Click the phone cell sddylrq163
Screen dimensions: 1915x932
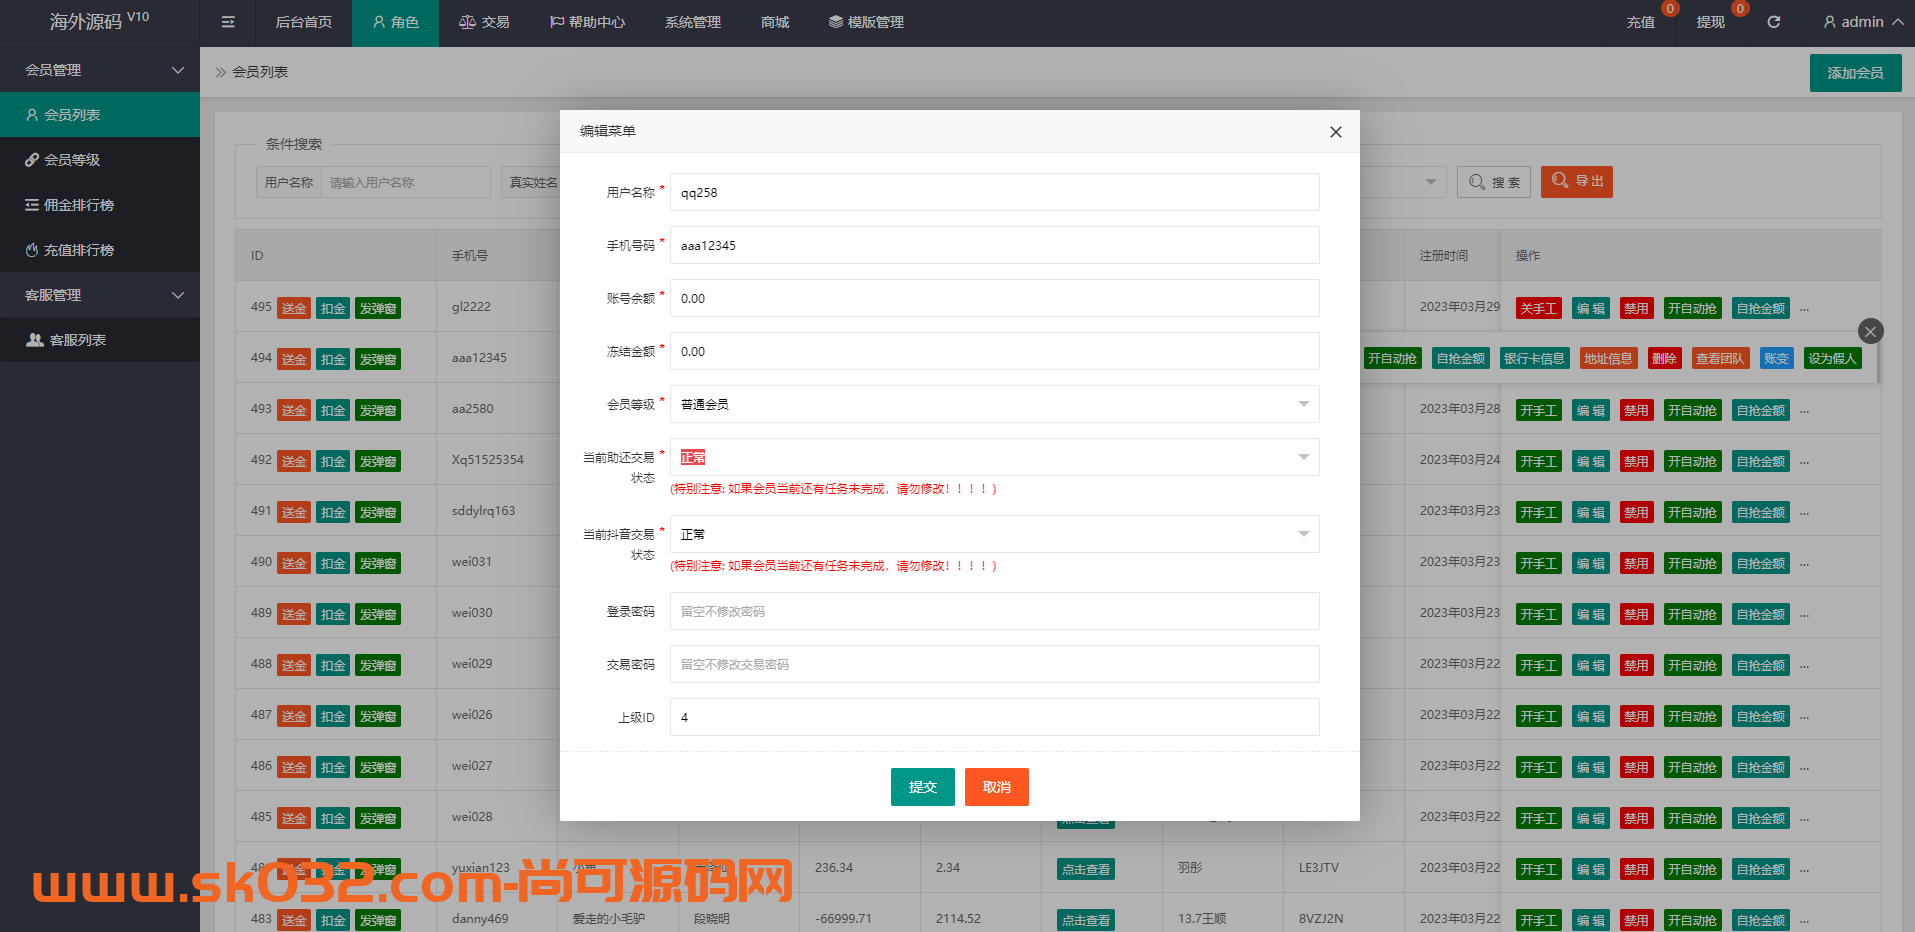483,511
